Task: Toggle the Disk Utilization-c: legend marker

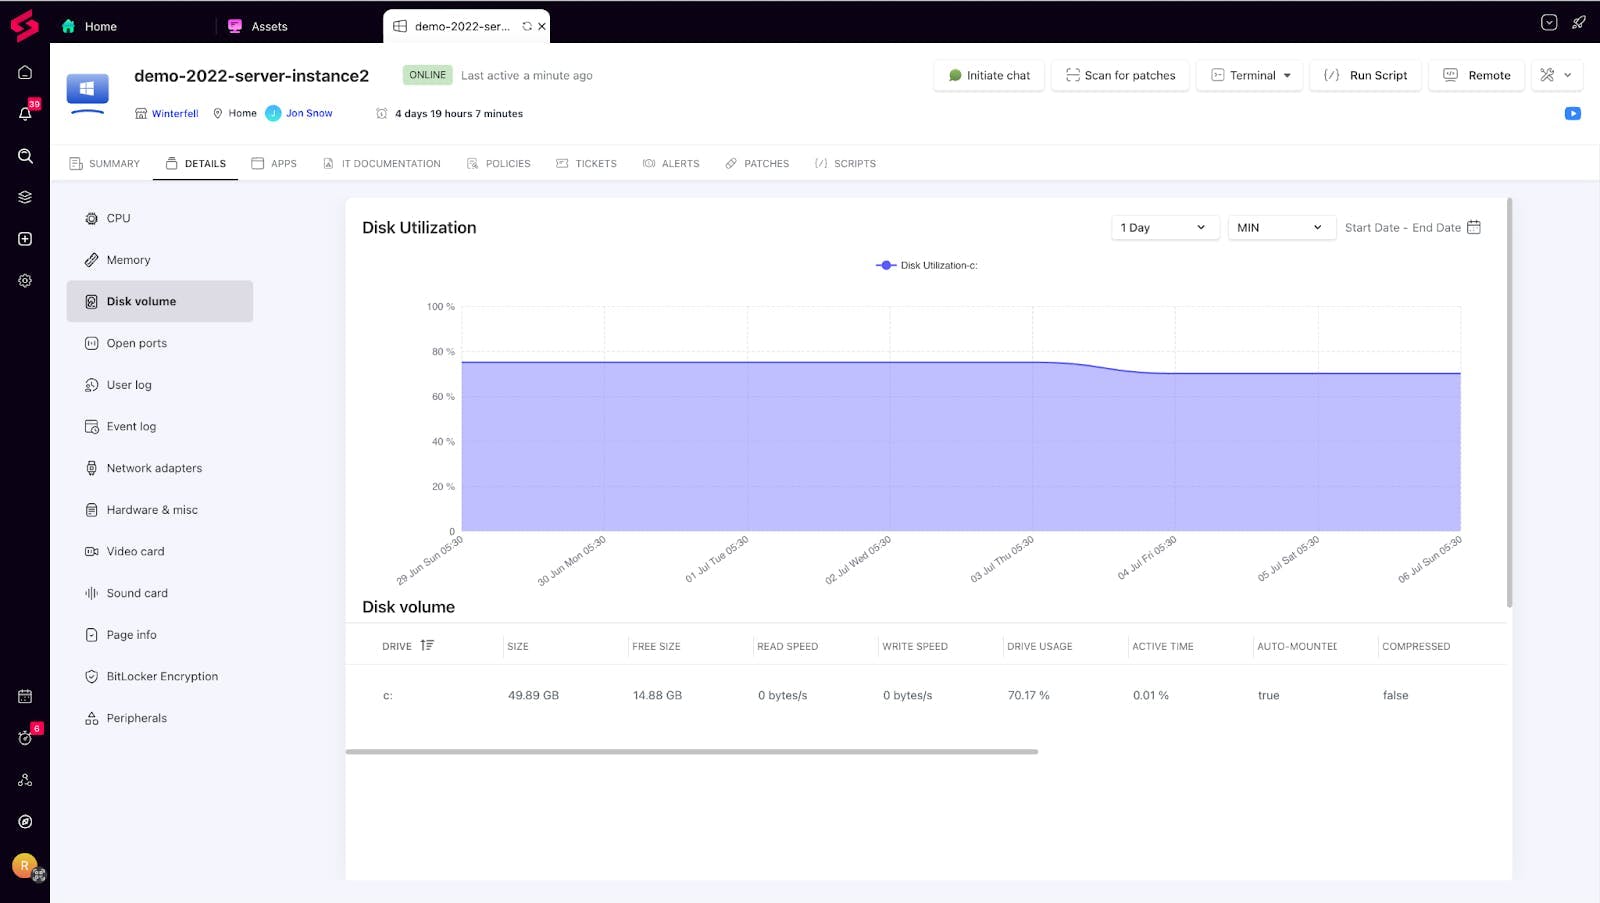Action: (x=886, y=265)
